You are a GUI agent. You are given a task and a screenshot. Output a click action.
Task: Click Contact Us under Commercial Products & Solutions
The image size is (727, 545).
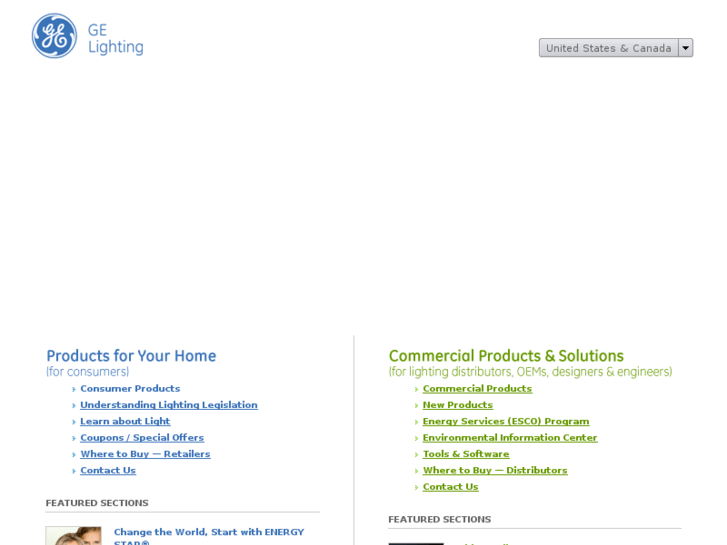click(450, 487)
